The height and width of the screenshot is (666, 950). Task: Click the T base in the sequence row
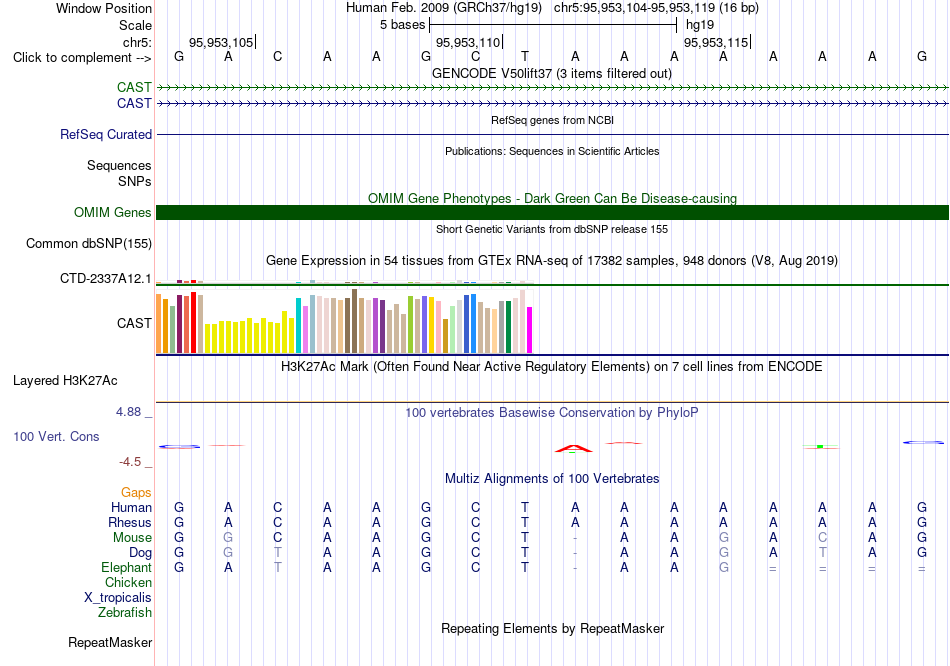525,57
